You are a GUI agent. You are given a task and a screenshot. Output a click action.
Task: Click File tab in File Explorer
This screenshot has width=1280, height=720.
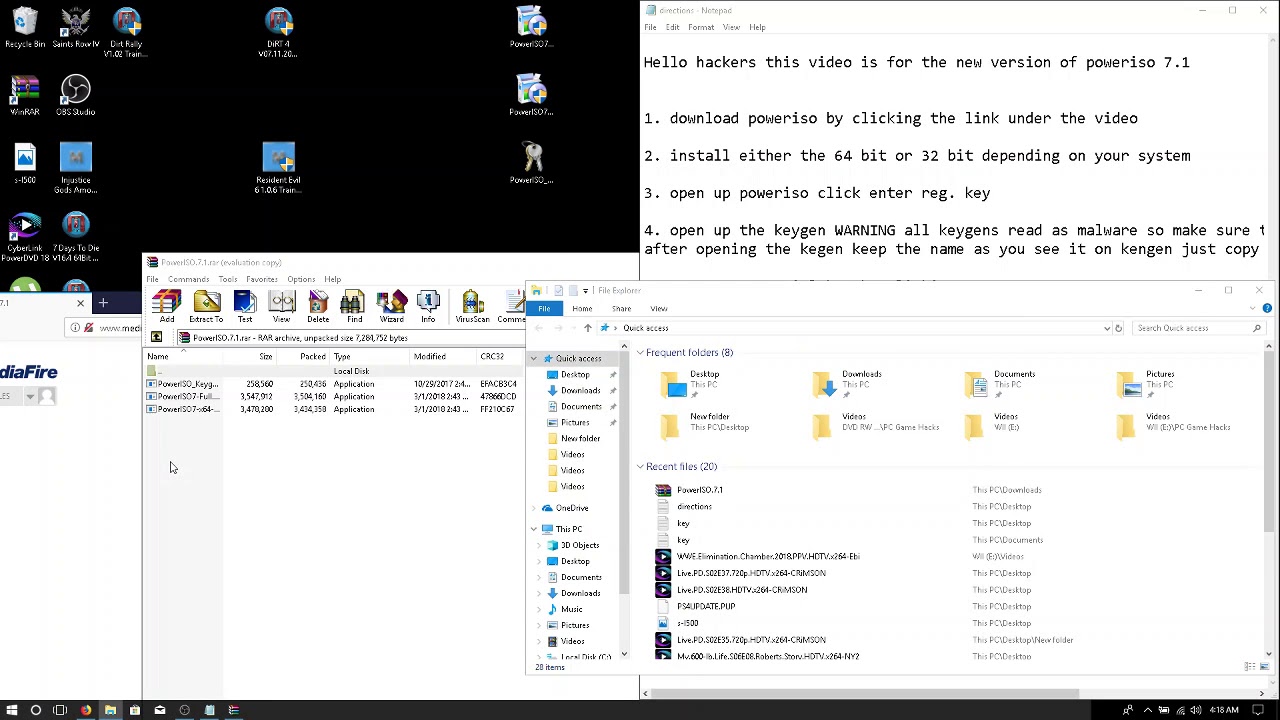[544, 309]
